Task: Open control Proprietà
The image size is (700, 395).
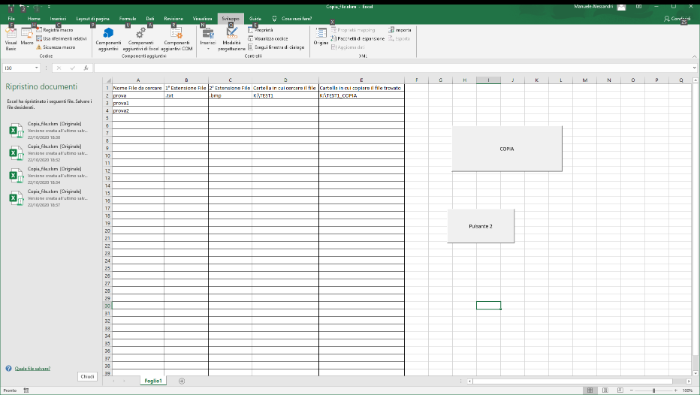Action: [261, 30]
